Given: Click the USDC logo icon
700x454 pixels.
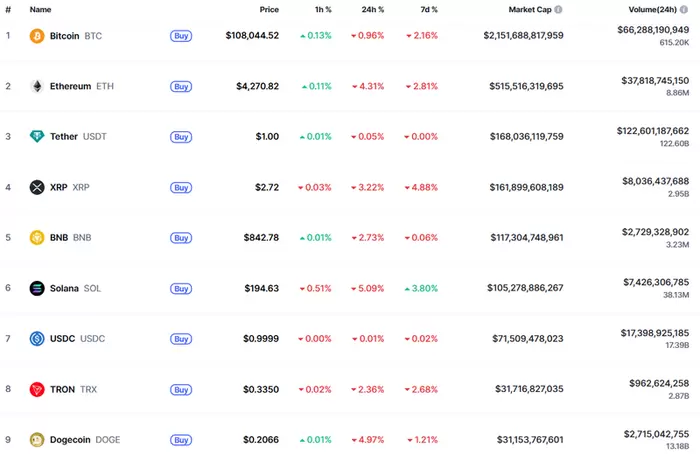Looking at the screenshot, I should [x=37, y=339].
